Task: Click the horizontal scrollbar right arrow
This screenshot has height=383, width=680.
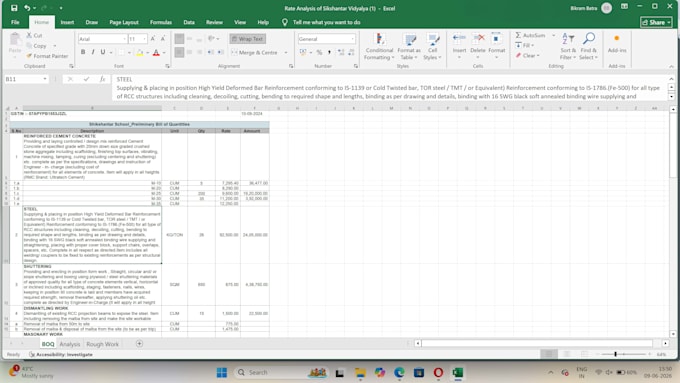Action: point(665,344)
